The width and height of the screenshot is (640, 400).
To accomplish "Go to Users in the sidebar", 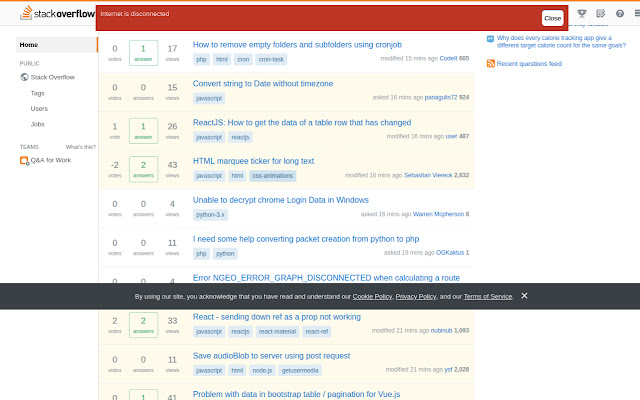I will click(39, 108).
